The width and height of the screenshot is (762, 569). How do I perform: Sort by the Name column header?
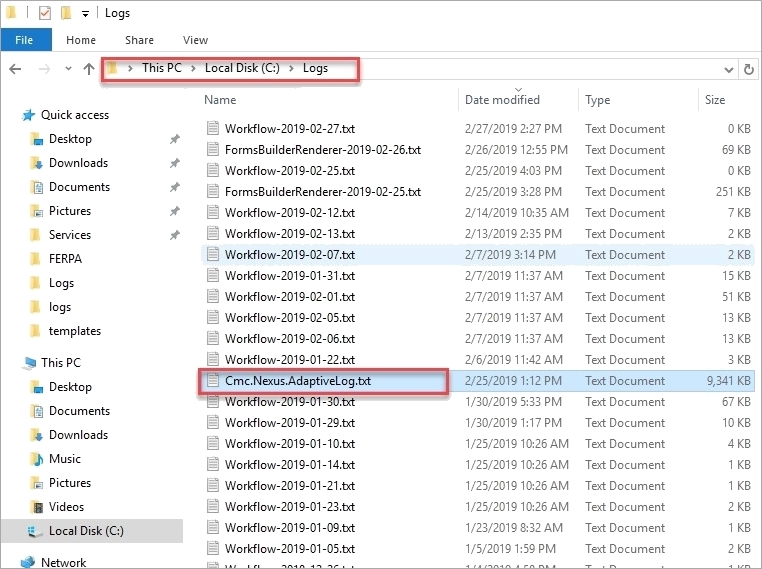pyautogui.click(x=220, y=100)
